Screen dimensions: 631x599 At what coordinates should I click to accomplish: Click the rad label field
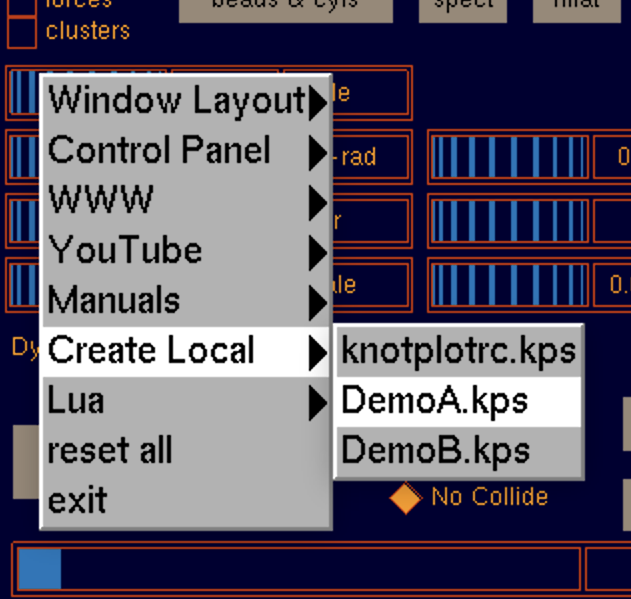[371, 157]
